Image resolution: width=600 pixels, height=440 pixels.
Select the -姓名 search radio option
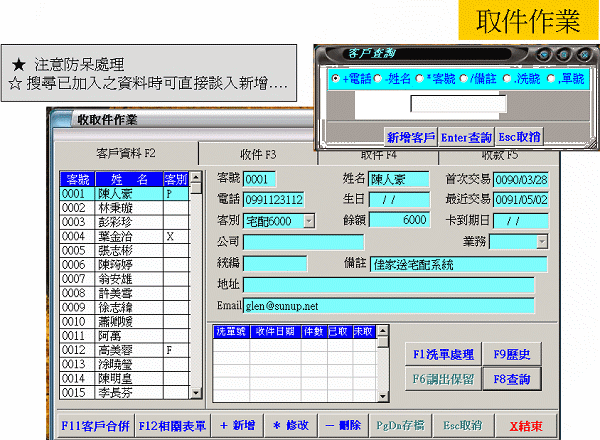(379, 78)
